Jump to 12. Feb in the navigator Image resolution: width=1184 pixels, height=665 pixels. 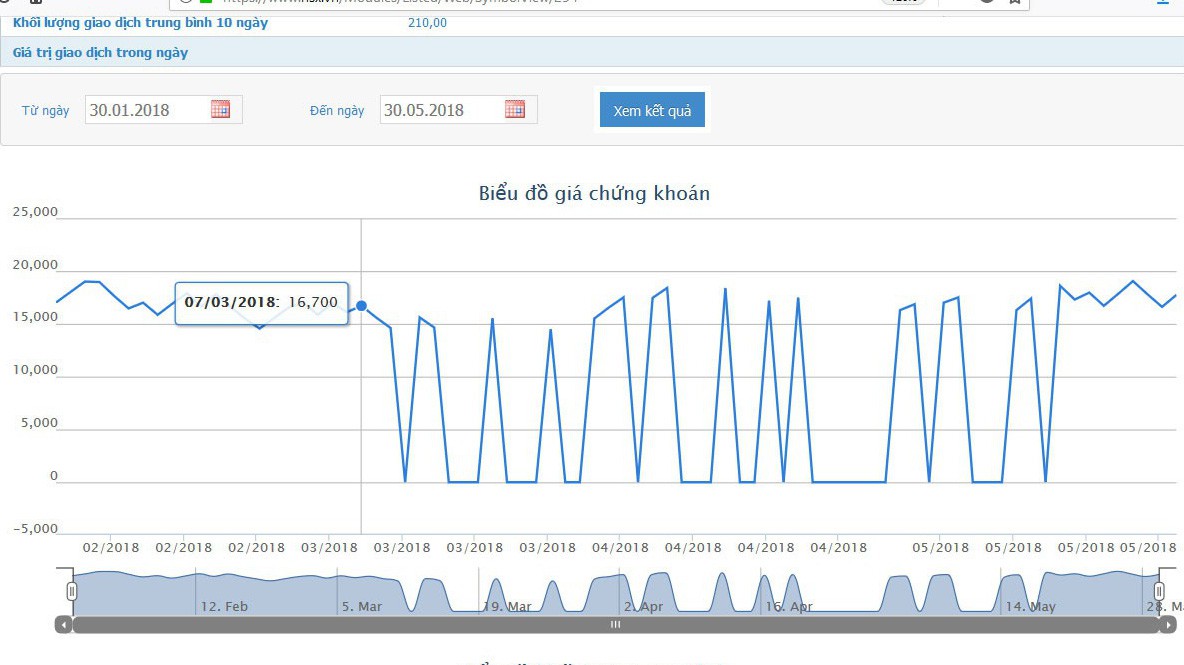click(224, 606)
